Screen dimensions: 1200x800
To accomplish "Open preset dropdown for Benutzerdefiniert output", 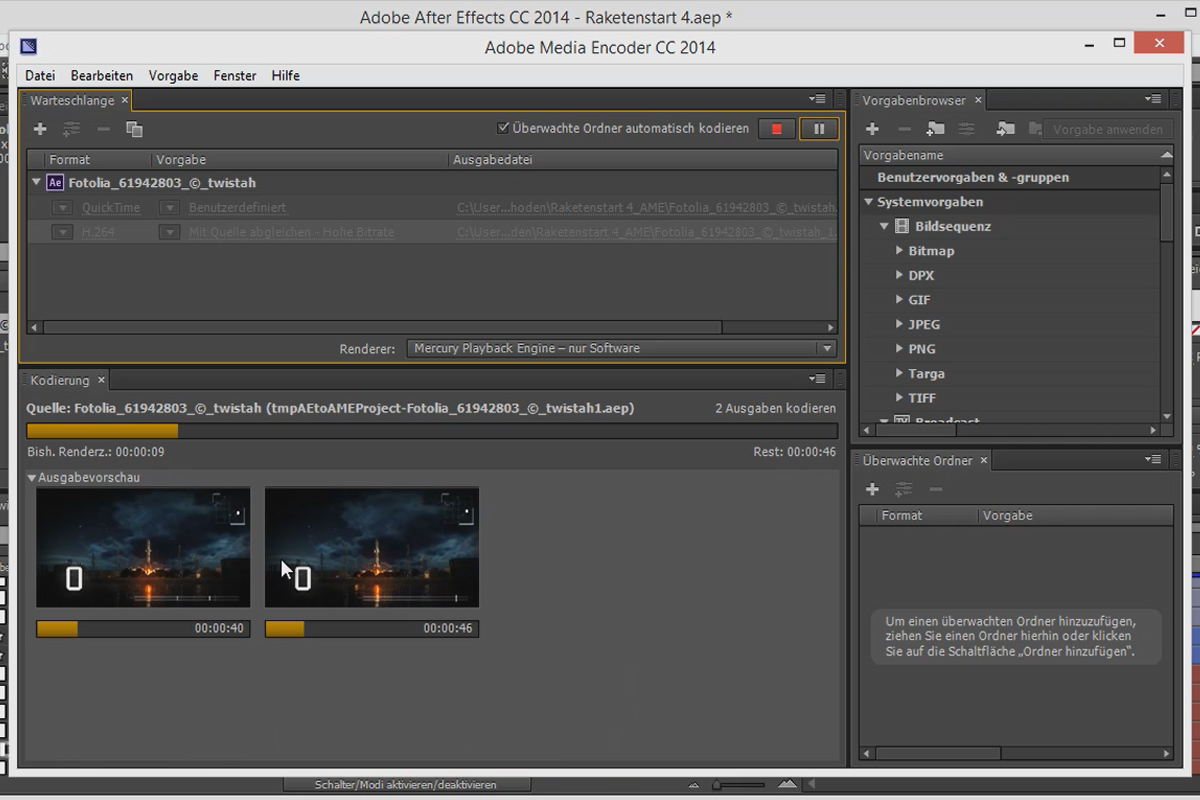I will tap(170, 207).
